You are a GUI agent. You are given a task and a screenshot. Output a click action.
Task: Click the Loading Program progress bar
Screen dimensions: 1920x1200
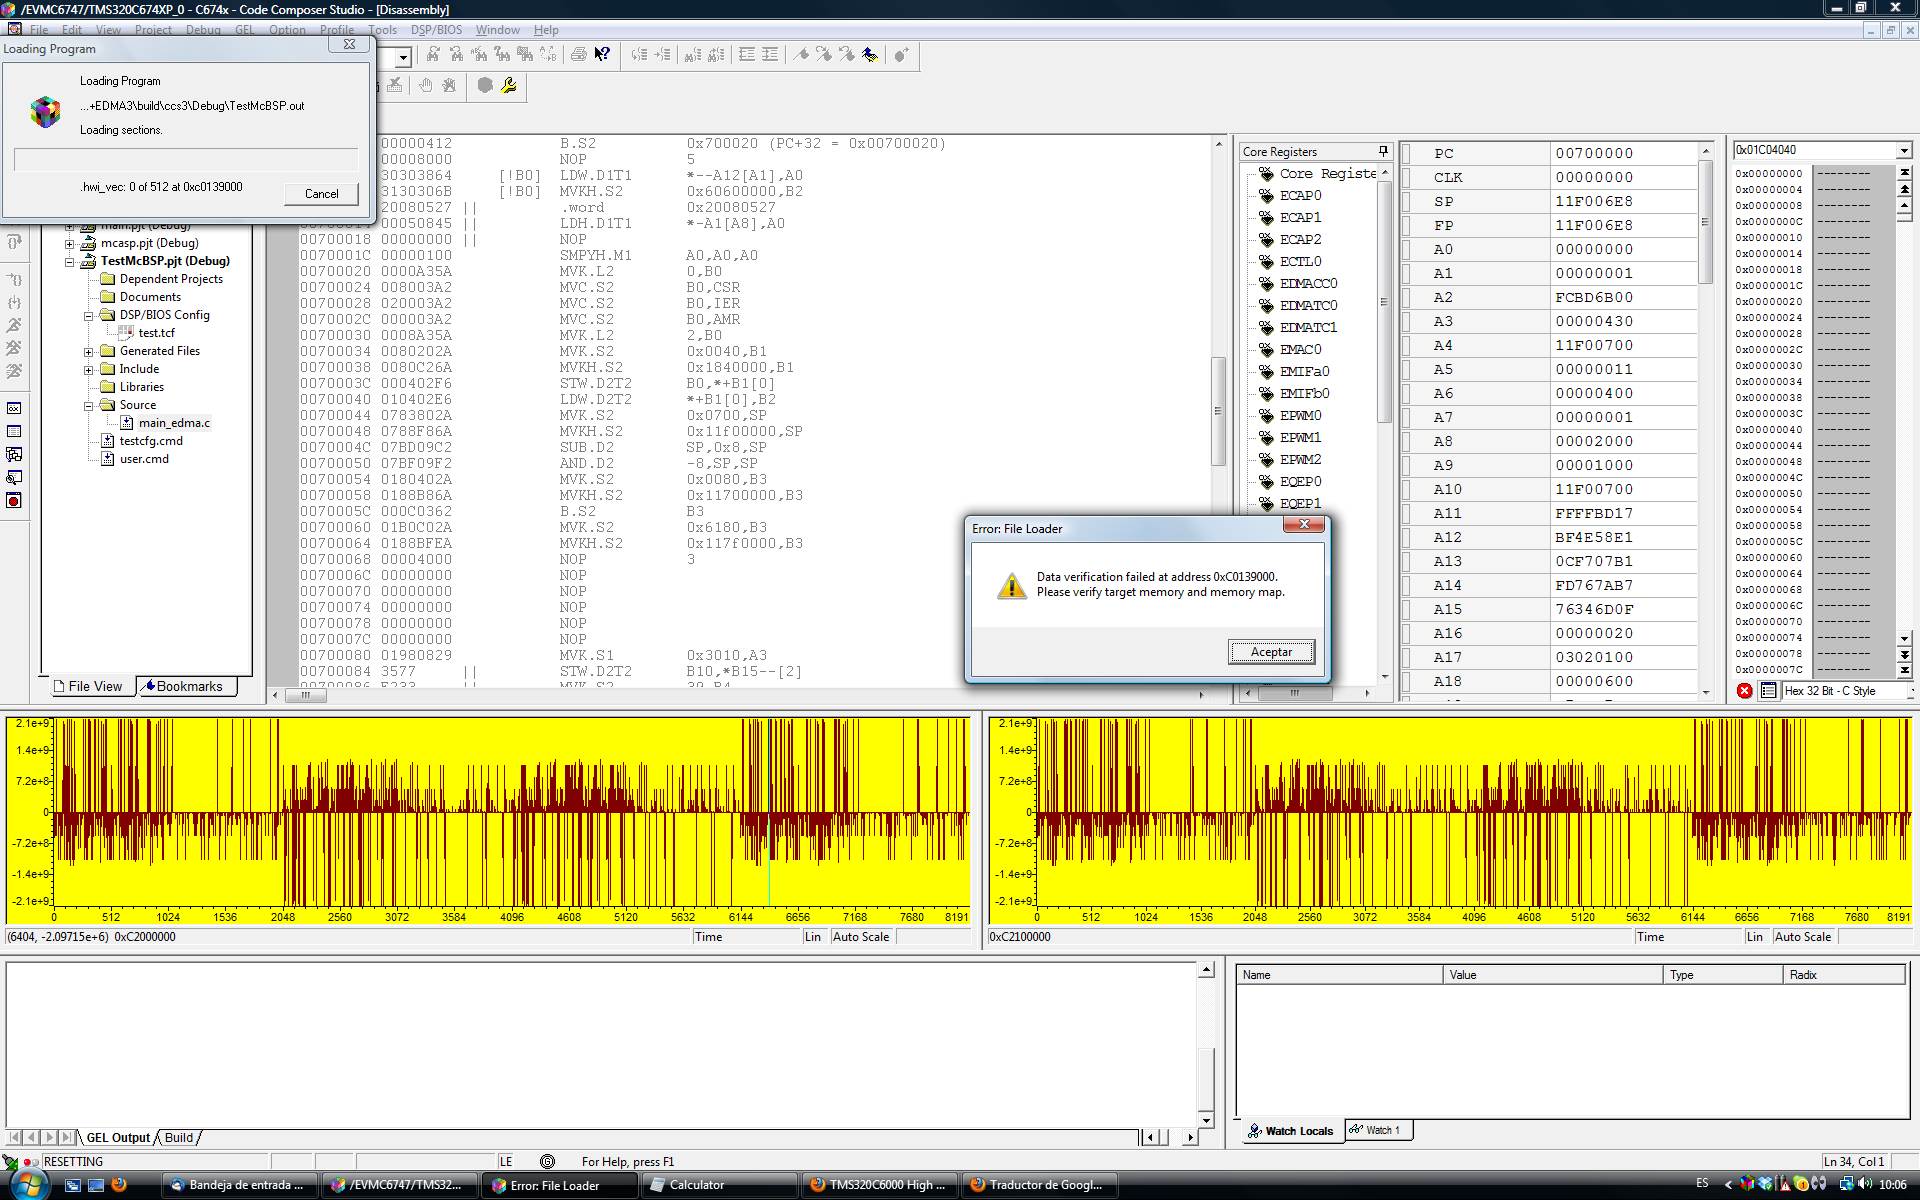(186, 160)
